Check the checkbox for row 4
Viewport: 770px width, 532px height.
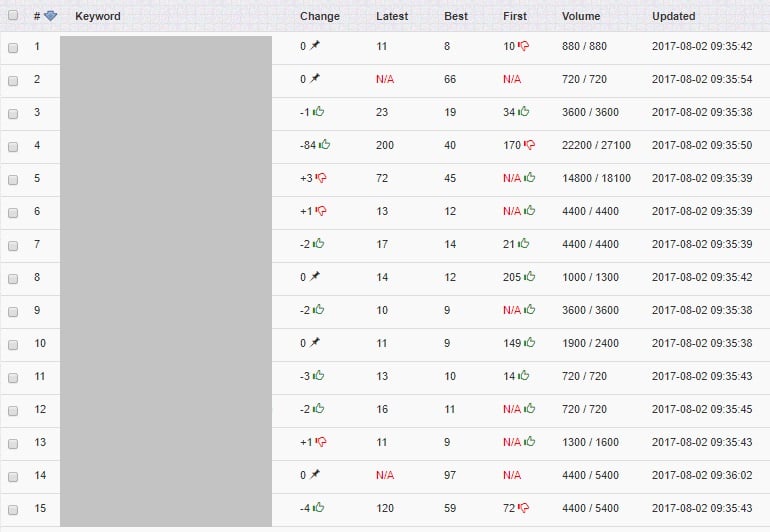(x=13, y=146)
